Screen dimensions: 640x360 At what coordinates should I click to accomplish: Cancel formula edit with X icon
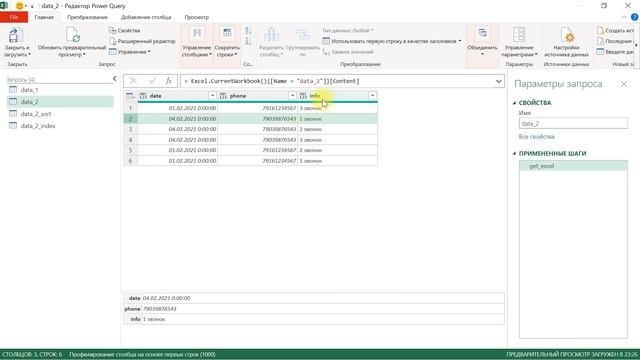coord(133,81)
